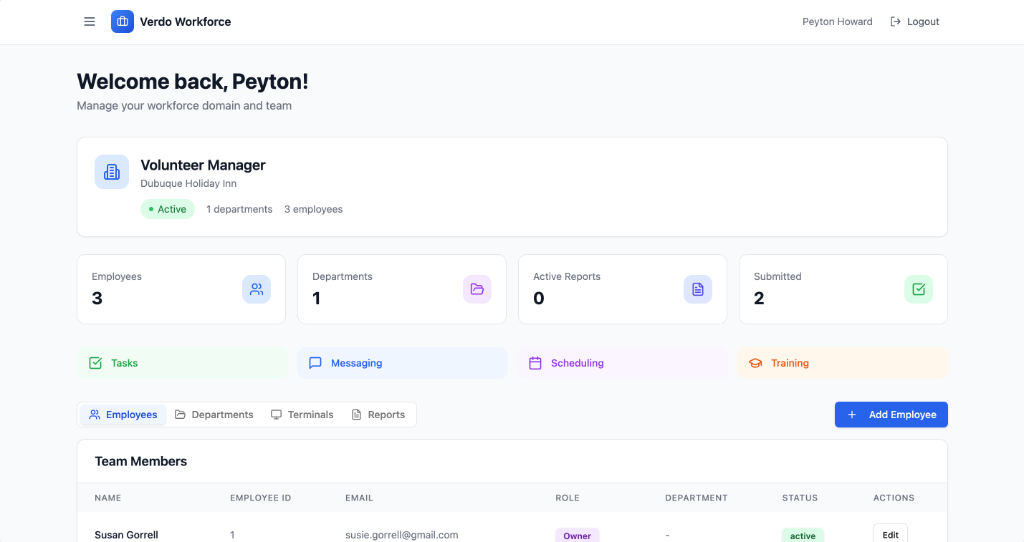Image resolution: width=1024 pixels, height=542 pixels.
Task: Open the Submitted stat card
Action: point(844,289)
